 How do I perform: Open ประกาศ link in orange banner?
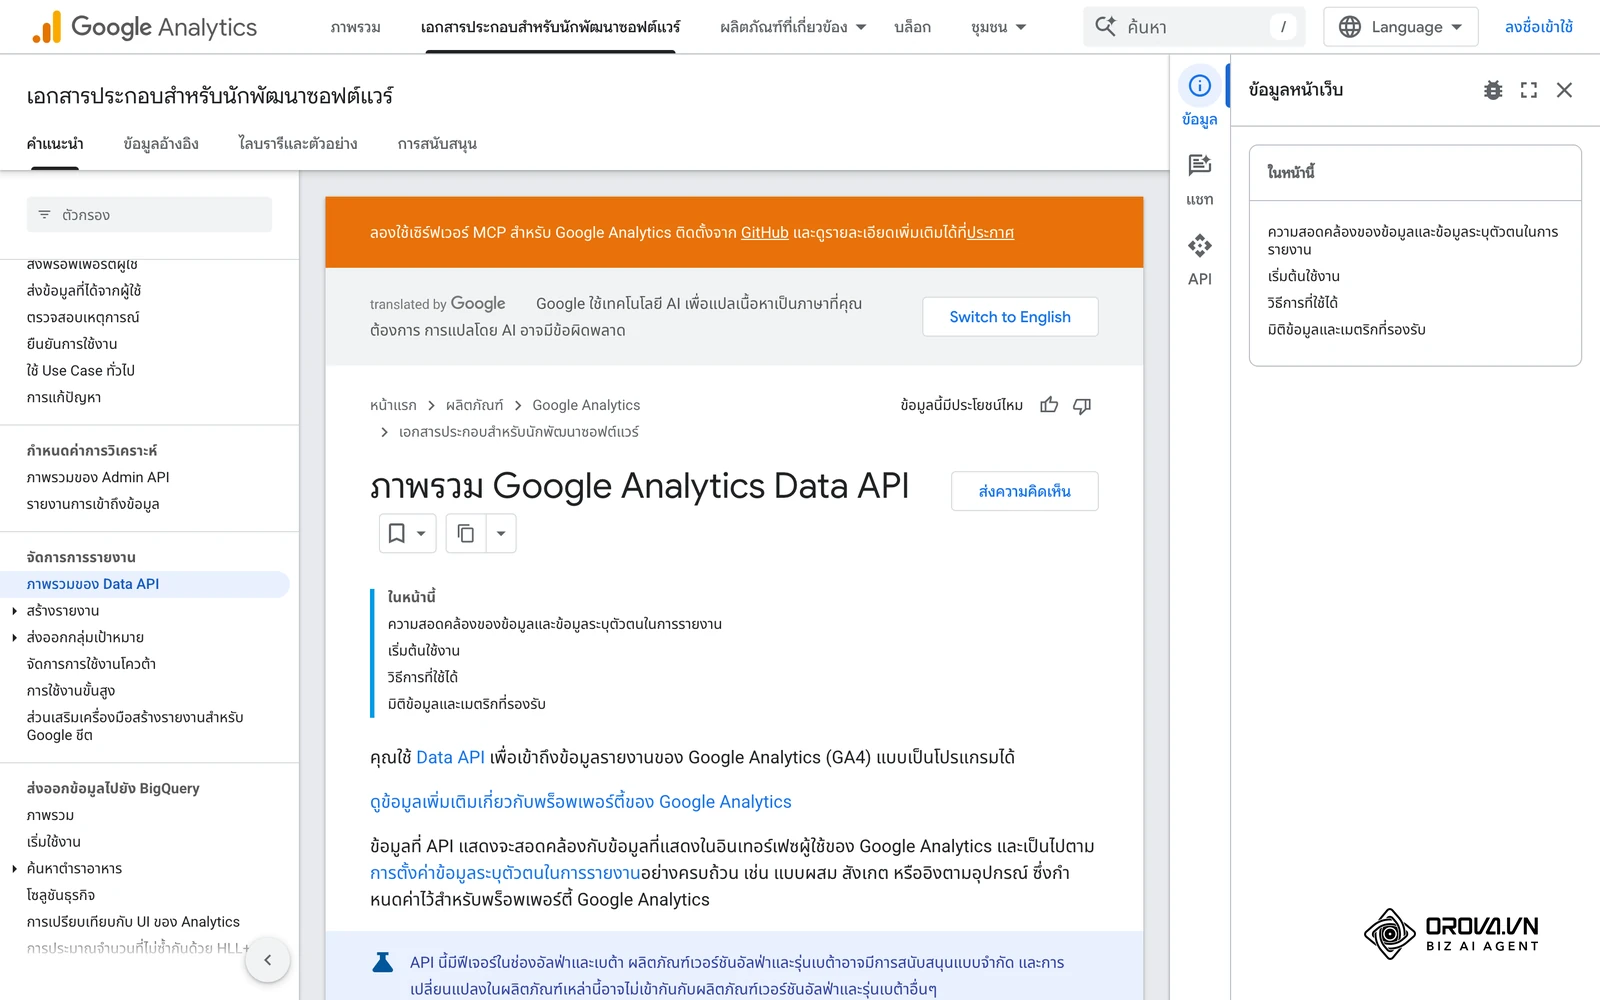point(990,232)
